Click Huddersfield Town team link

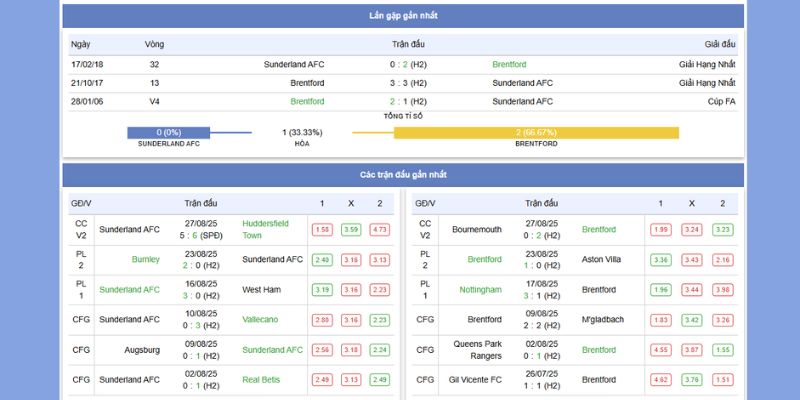265,229
